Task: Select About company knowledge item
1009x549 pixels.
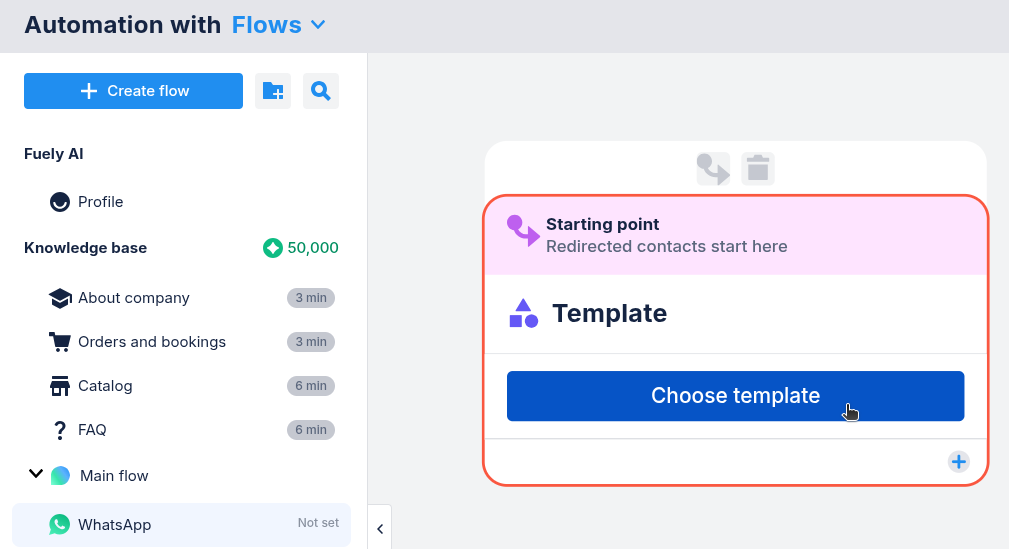Action: click(x=133, y=298)
